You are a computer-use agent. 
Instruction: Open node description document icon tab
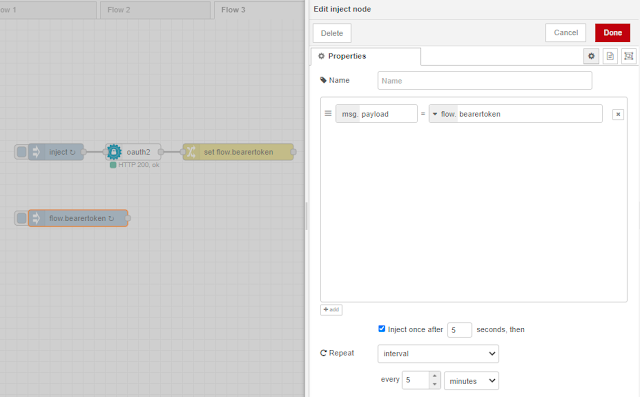coord(610,56)
